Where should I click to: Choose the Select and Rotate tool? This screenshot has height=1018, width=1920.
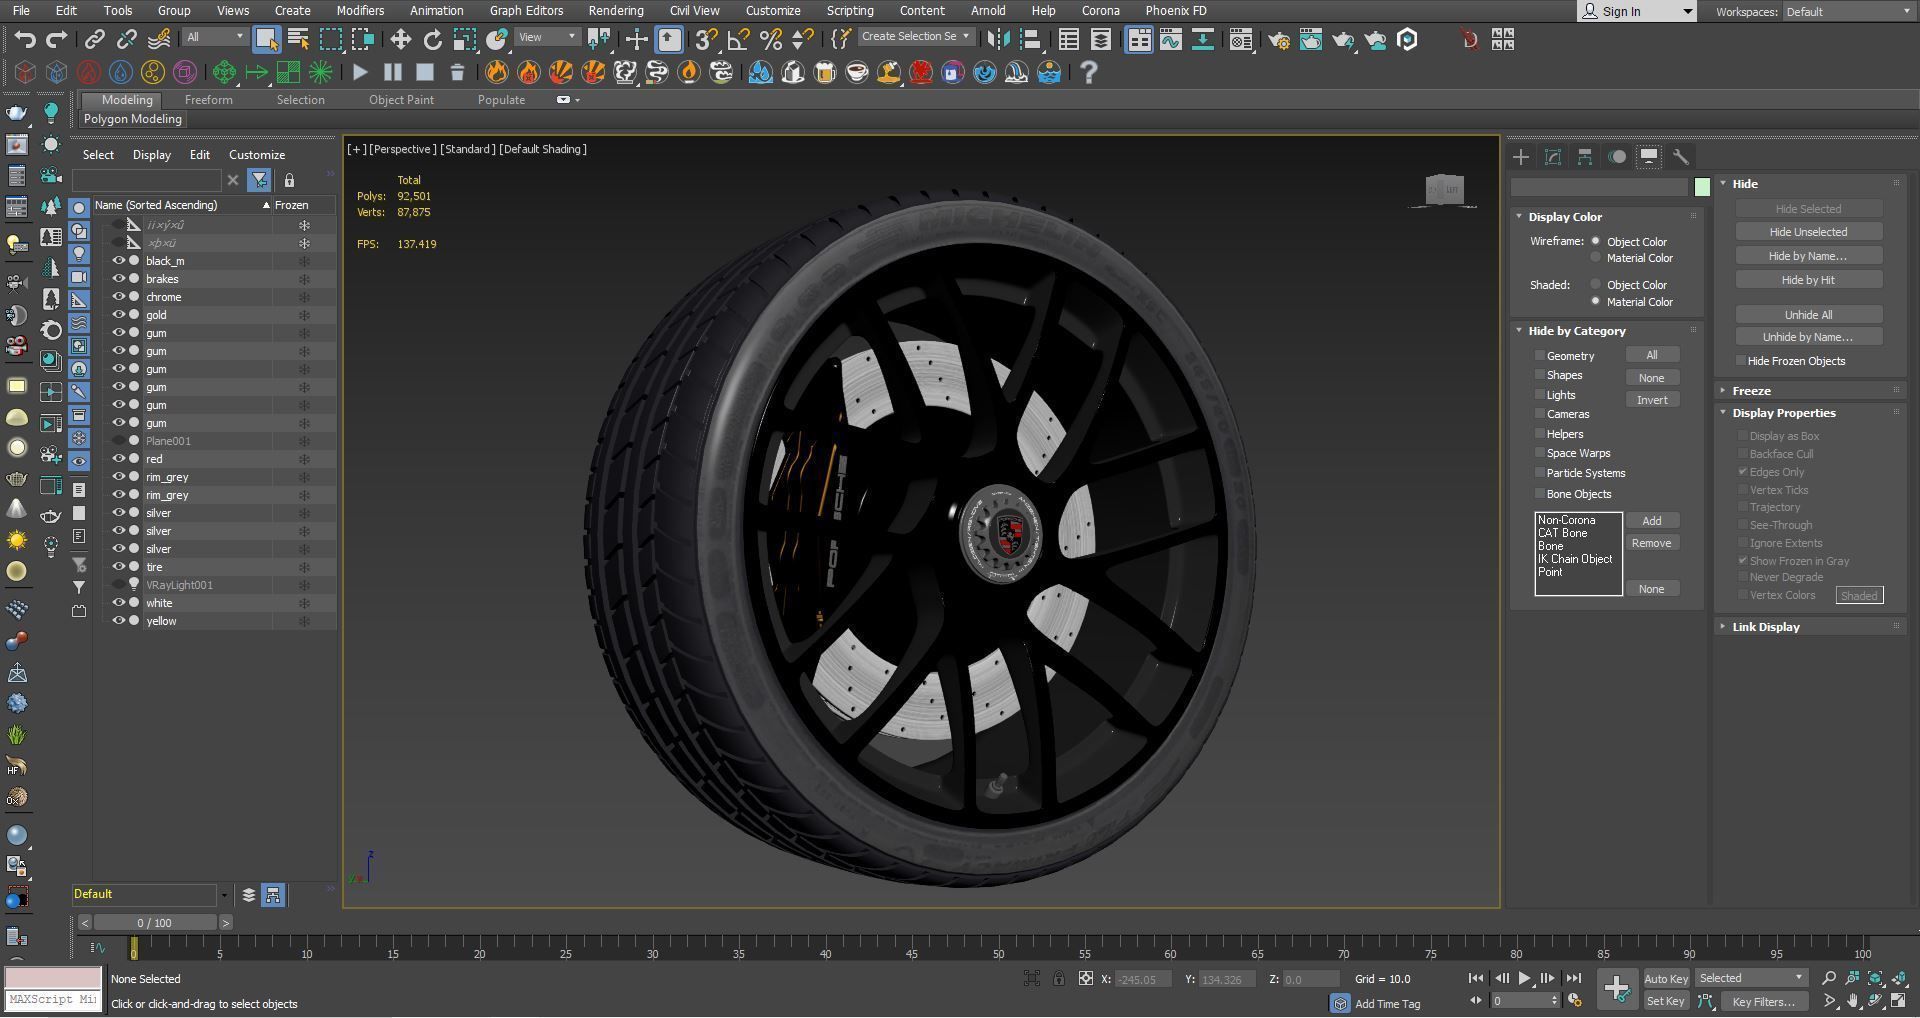click(x=432, y=39)
